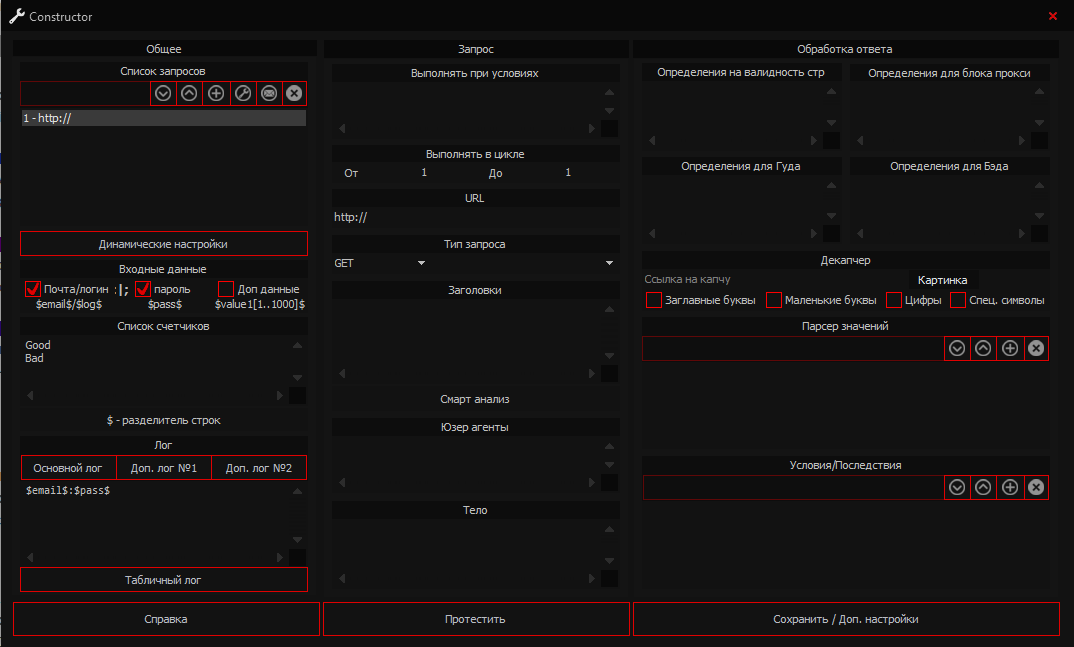Screen dimensions: 1074x647
Task: Switch to Доп. лог №2 tab
Action: click(x=259, y=468)
